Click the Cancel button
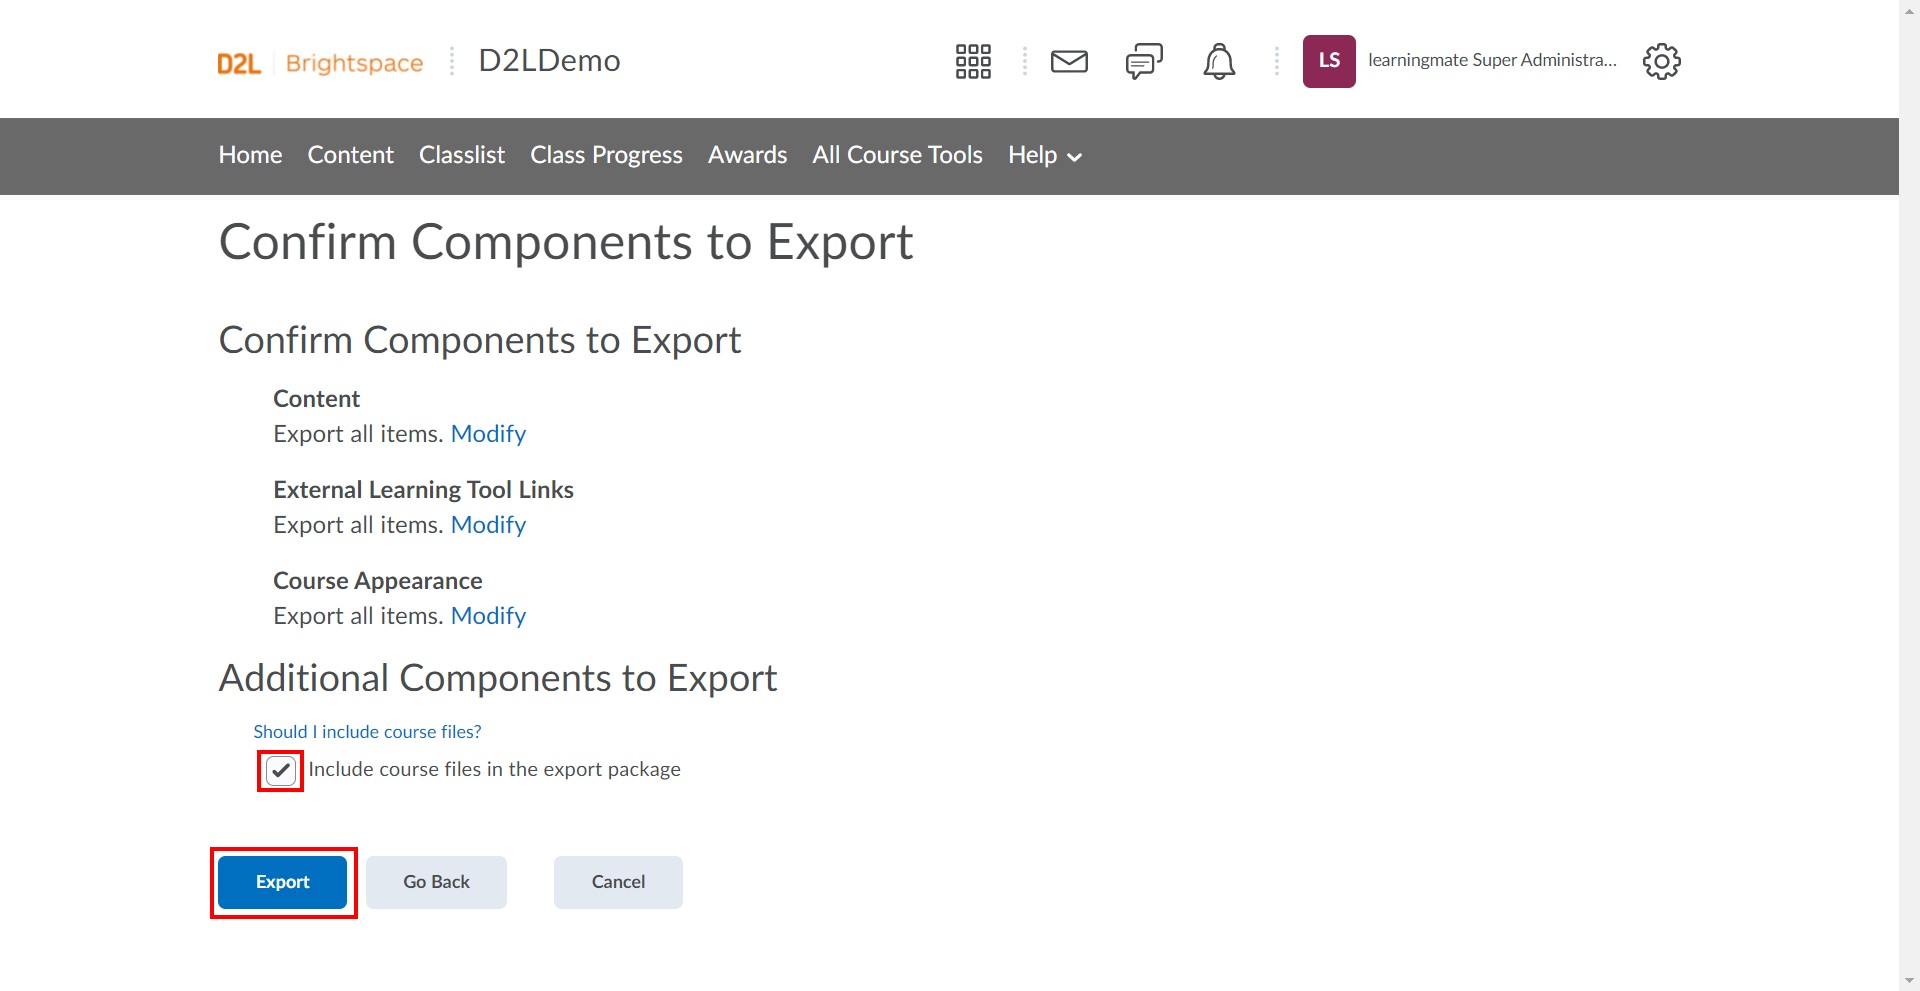The width and height of the screenshot is (1920, 991). coord(618,882)
